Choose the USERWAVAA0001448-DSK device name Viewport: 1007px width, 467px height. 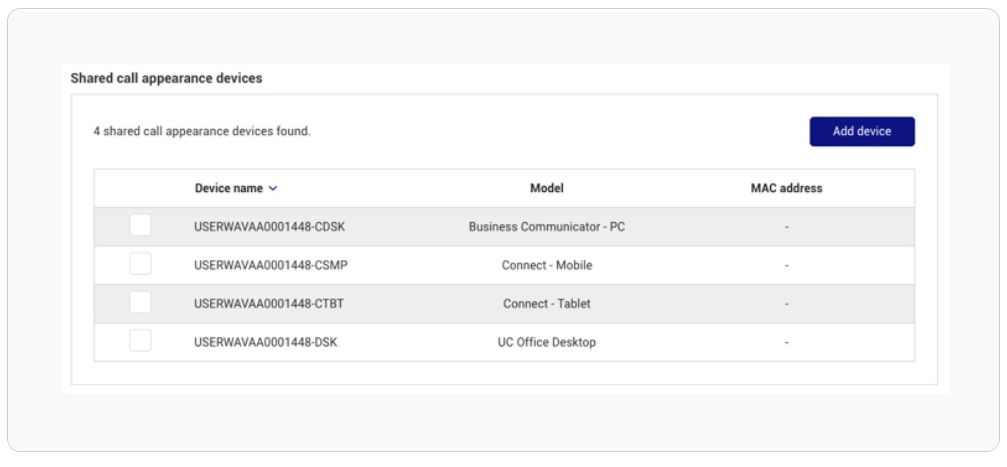click(x=265, y=342)
